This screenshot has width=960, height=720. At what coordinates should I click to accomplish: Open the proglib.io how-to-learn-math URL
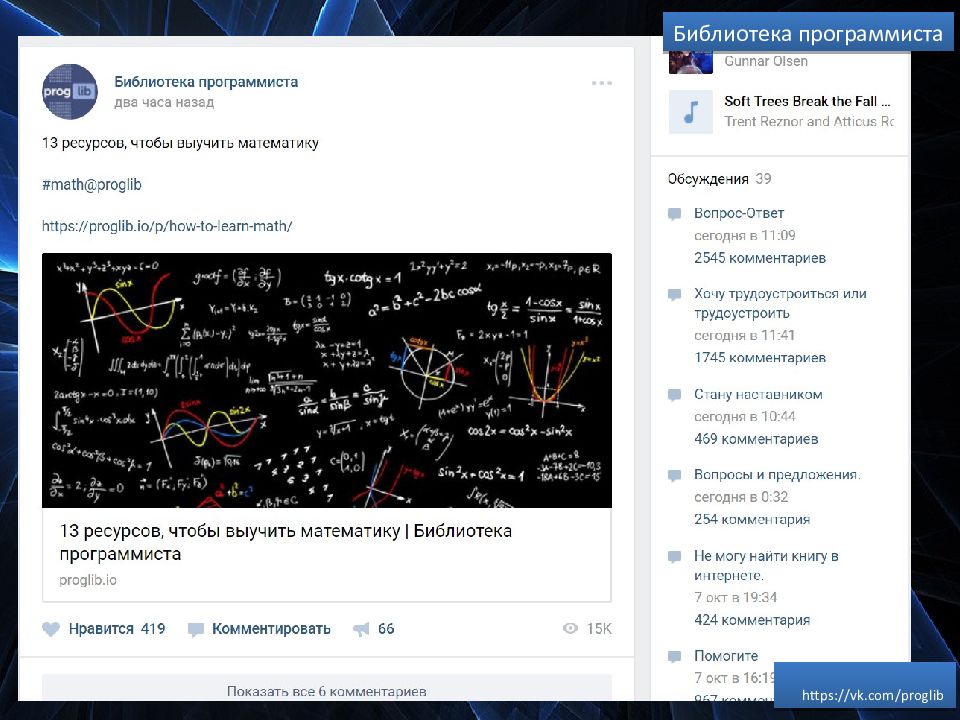click(x=167, y=226)
